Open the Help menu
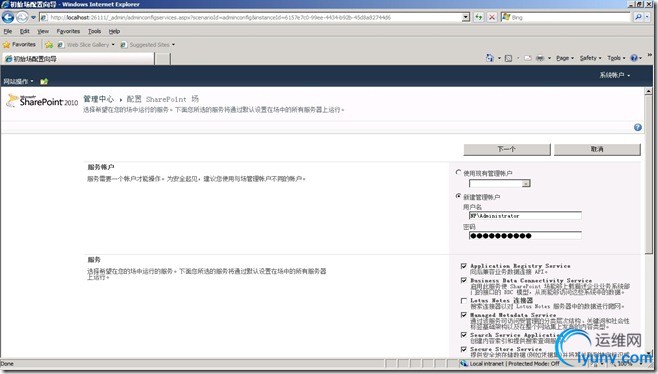Image resolution: width=658 pixels, height=374 pixels. (114, 31)
